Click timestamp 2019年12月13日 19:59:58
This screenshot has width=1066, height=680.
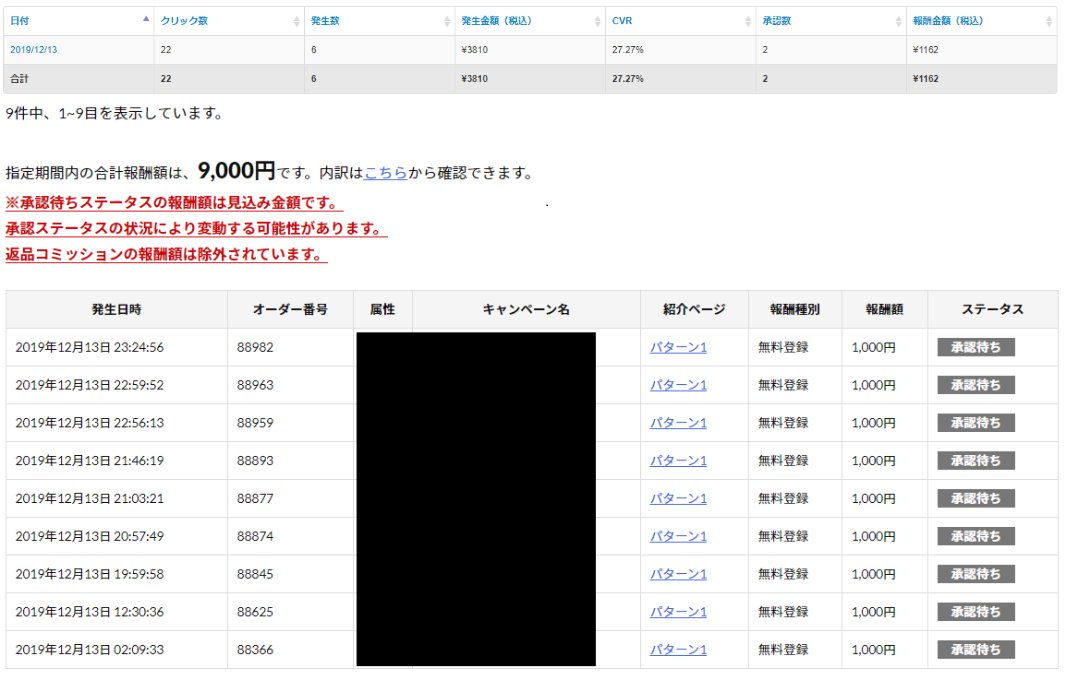tap(90, 574)
